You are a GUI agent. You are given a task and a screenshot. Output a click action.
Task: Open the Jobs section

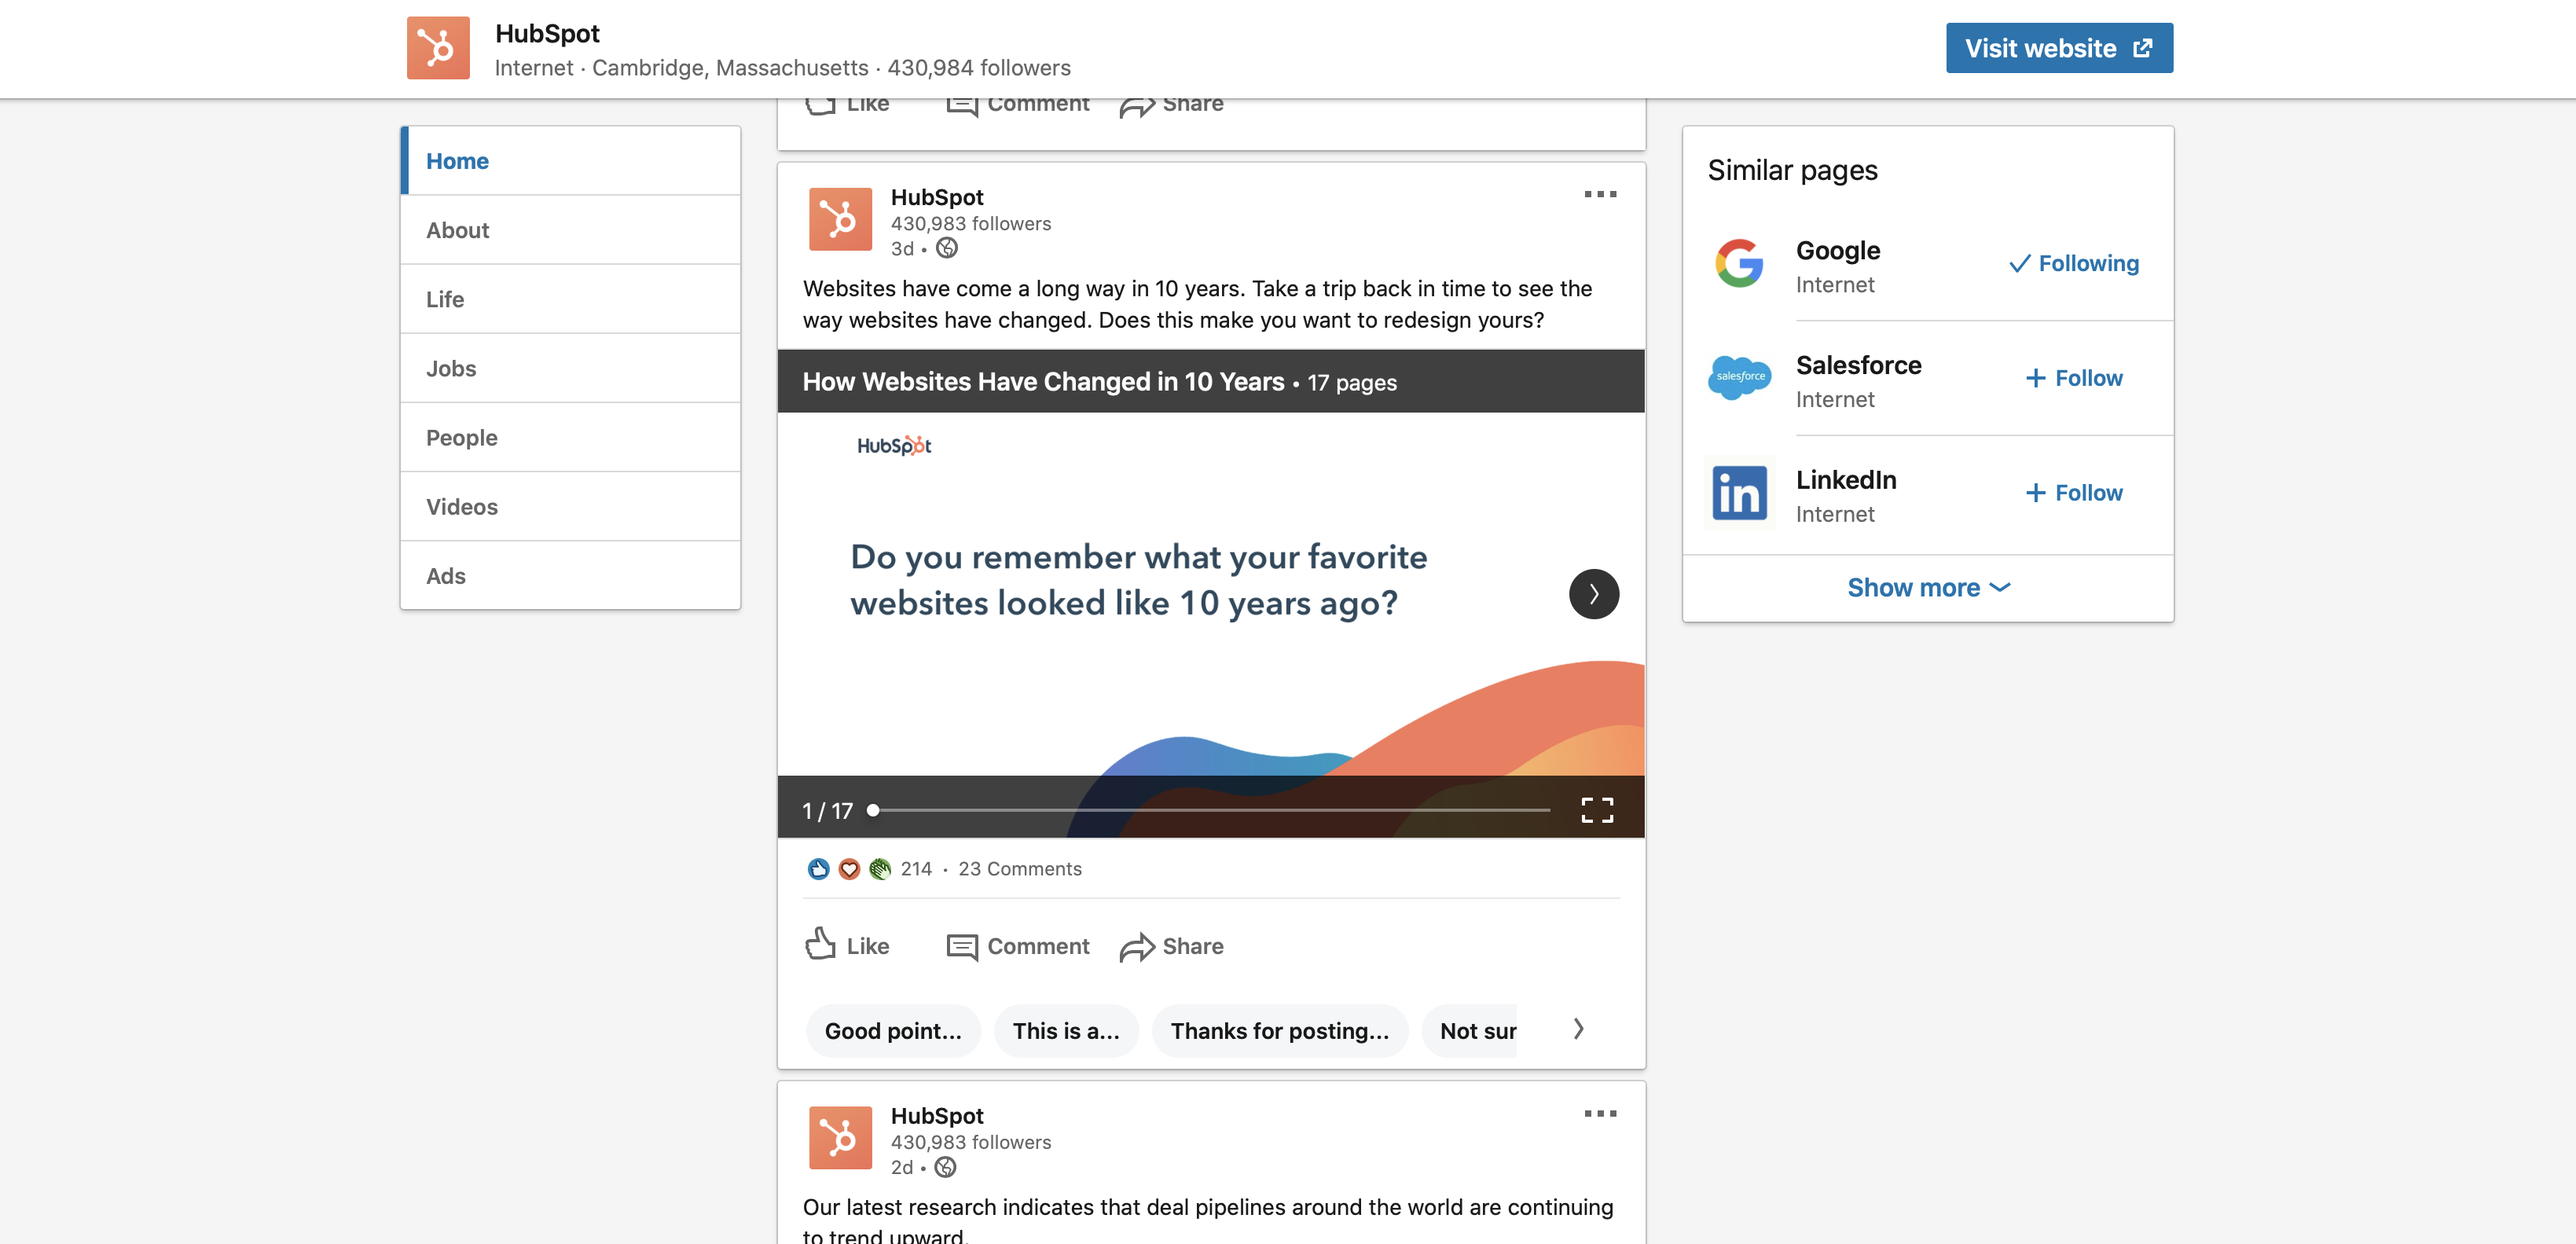point(570,368)
